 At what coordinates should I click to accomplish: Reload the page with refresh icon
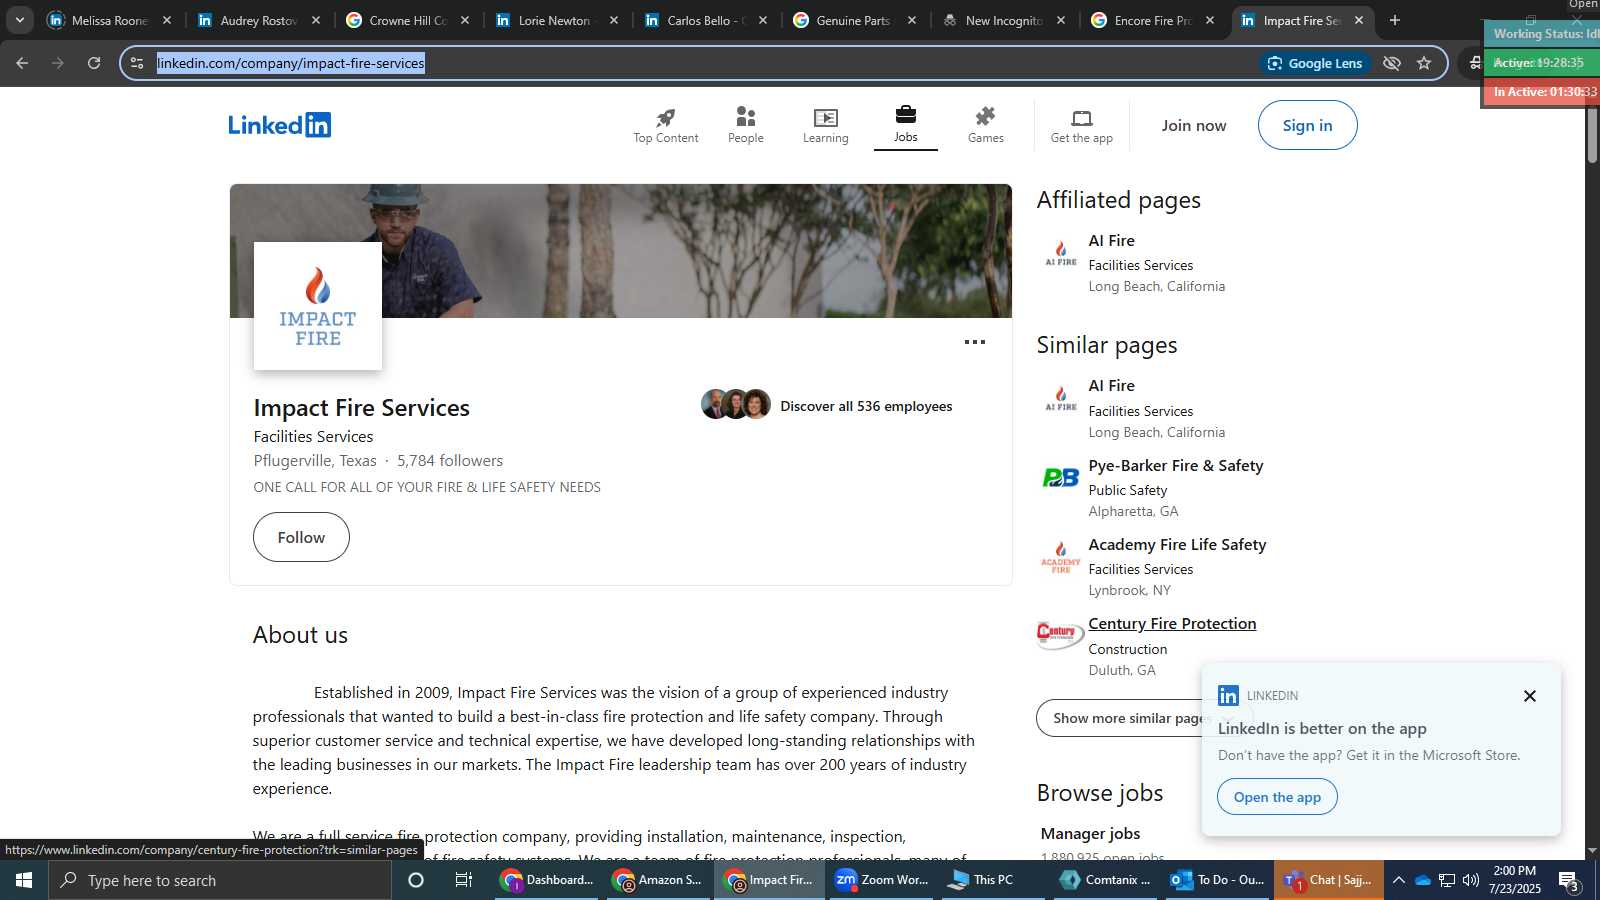point(94,63)
